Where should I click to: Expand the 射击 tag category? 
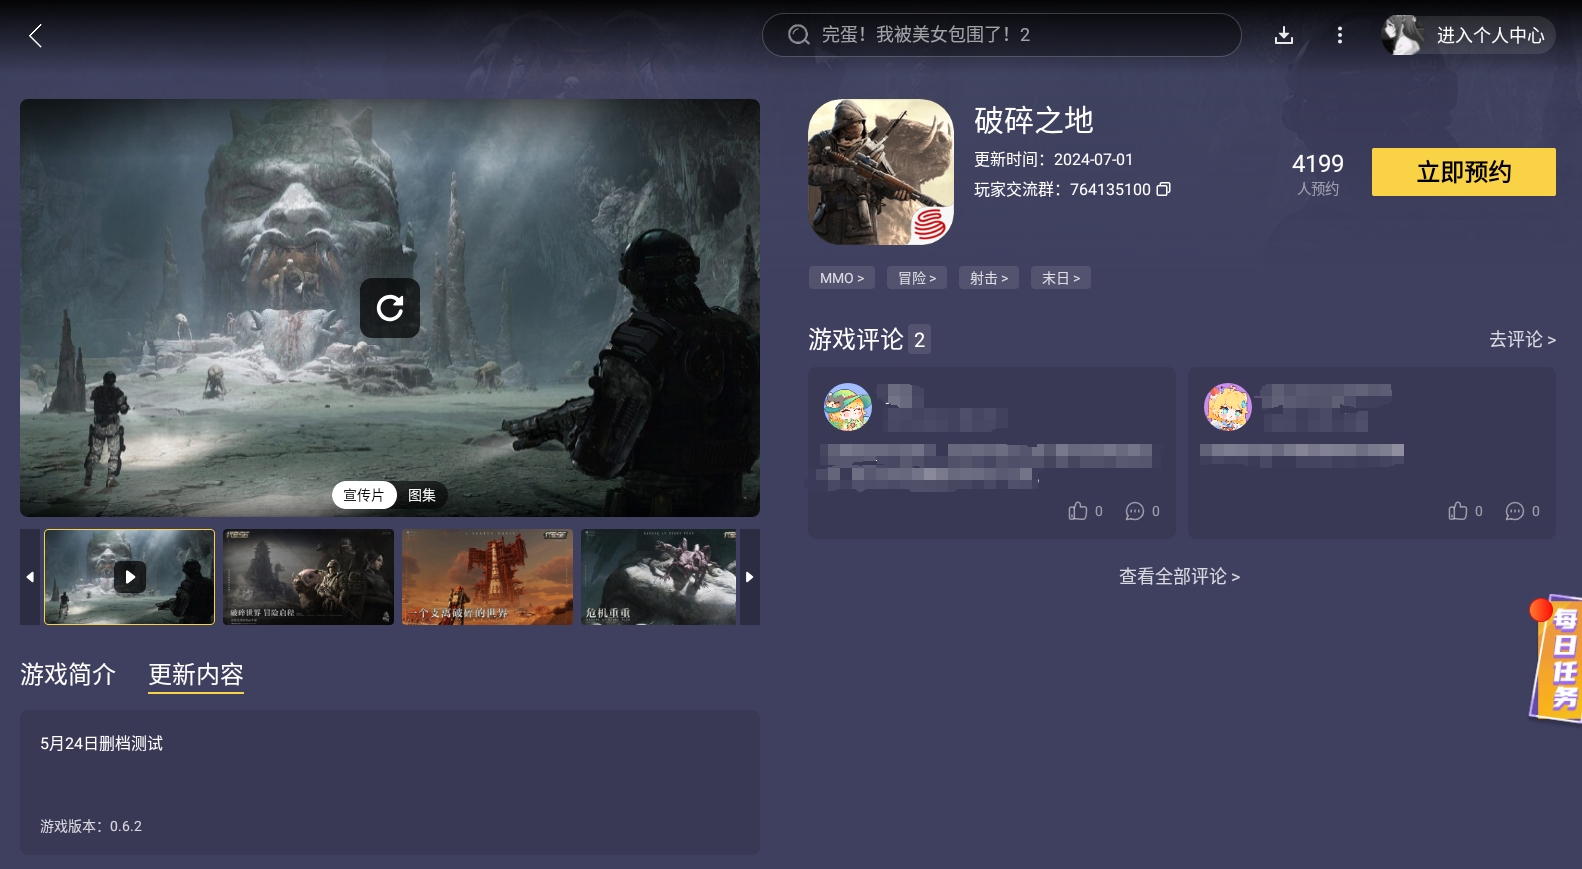coord(989,278)
